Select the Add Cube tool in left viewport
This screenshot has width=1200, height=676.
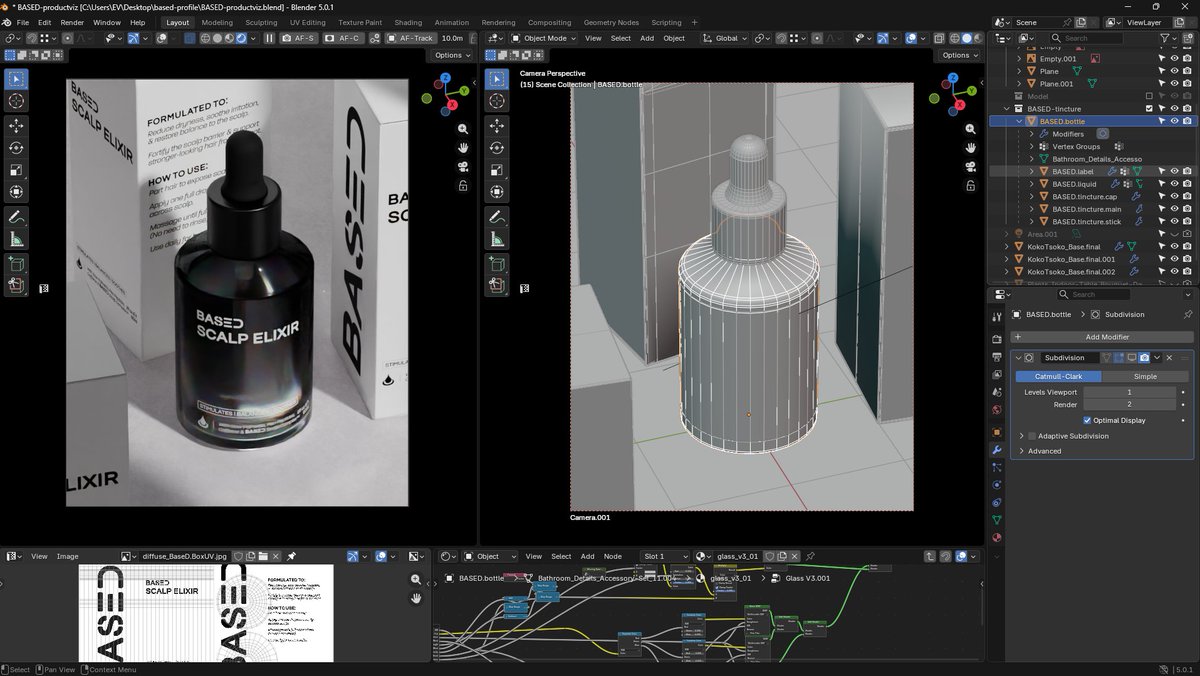16,264
